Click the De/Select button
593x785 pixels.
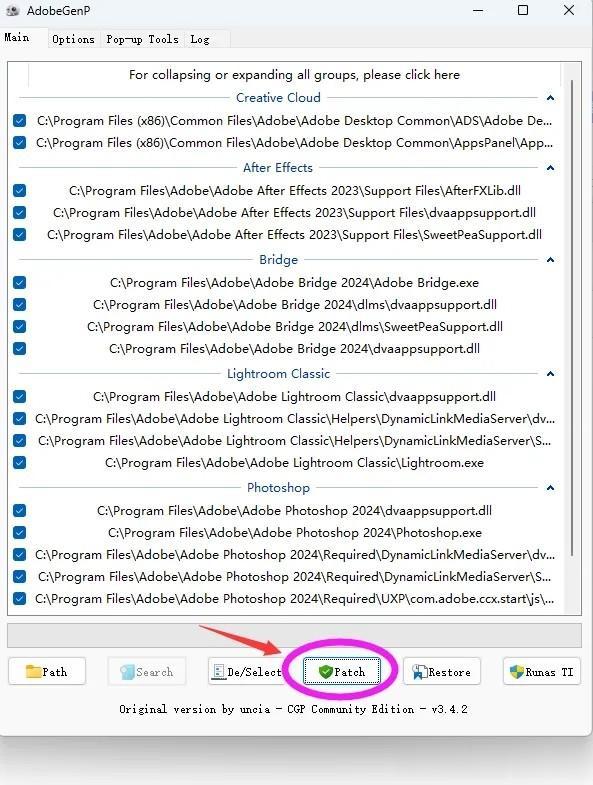click(x=246, y=671)
